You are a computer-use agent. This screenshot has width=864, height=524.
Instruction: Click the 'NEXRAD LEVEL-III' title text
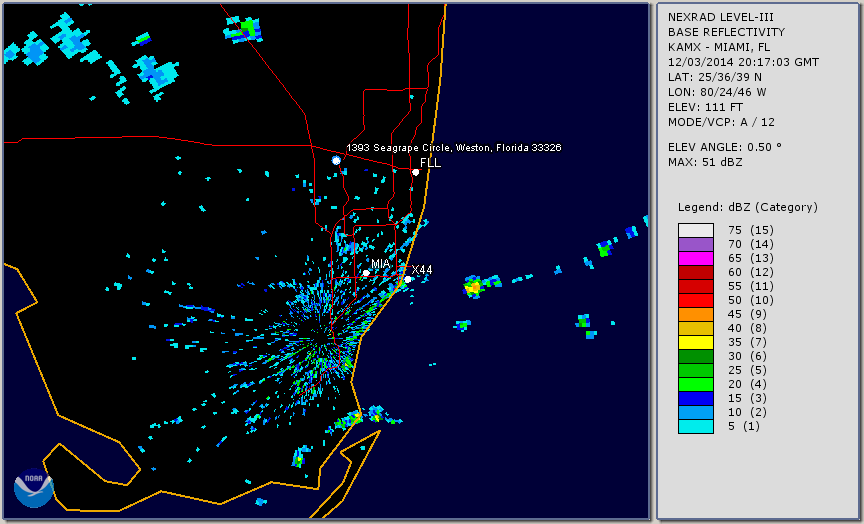click(x=721, y=17)
